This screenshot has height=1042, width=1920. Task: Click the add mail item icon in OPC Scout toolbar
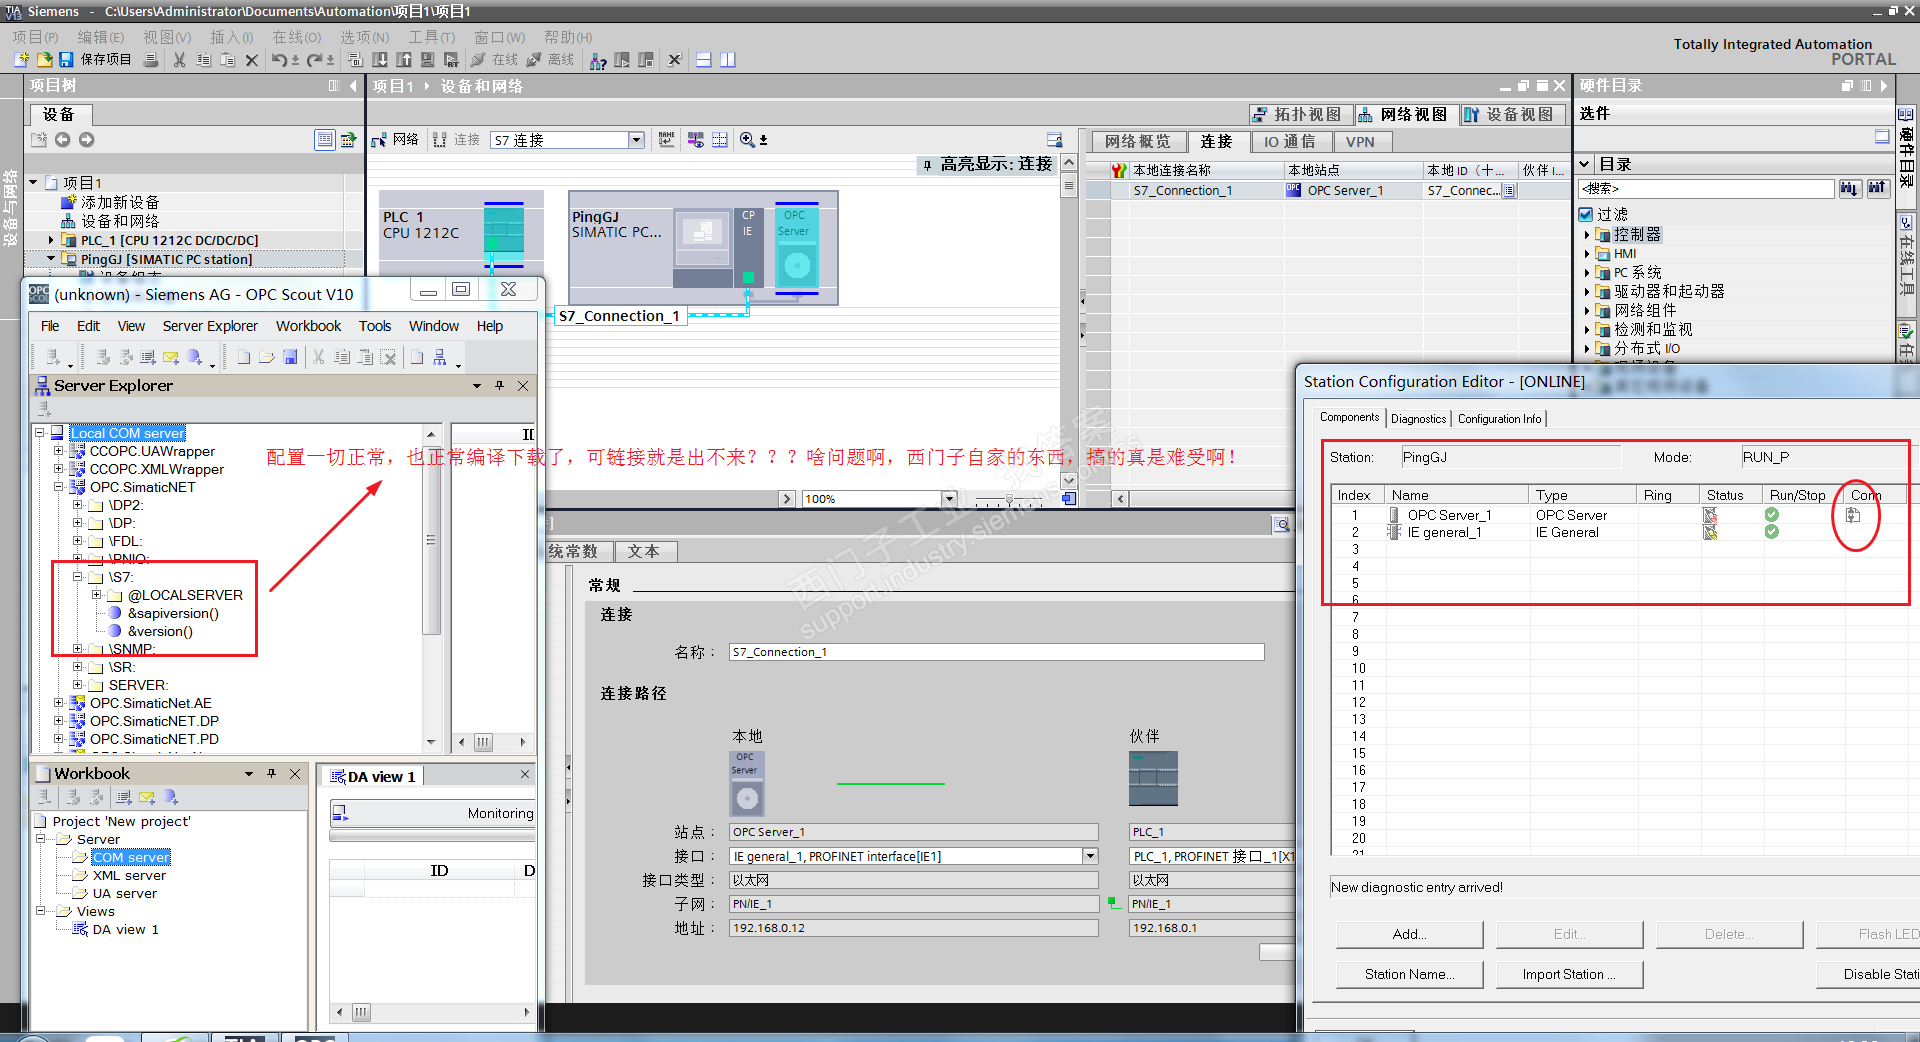pos(171,357)
